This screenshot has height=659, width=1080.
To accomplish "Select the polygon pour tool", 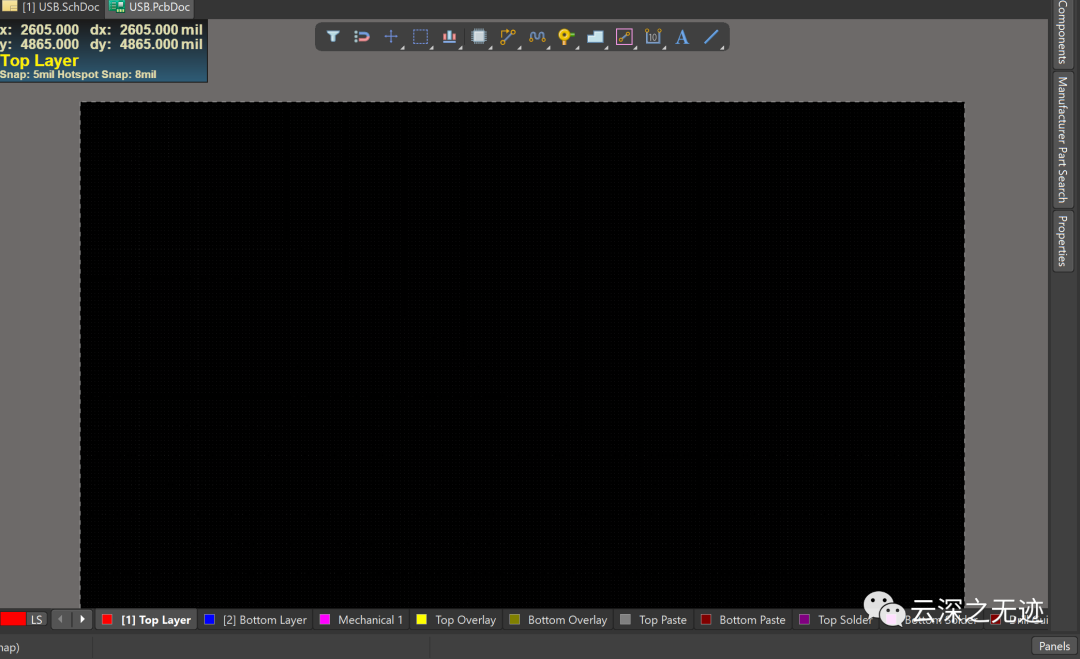I will point(595,36).
